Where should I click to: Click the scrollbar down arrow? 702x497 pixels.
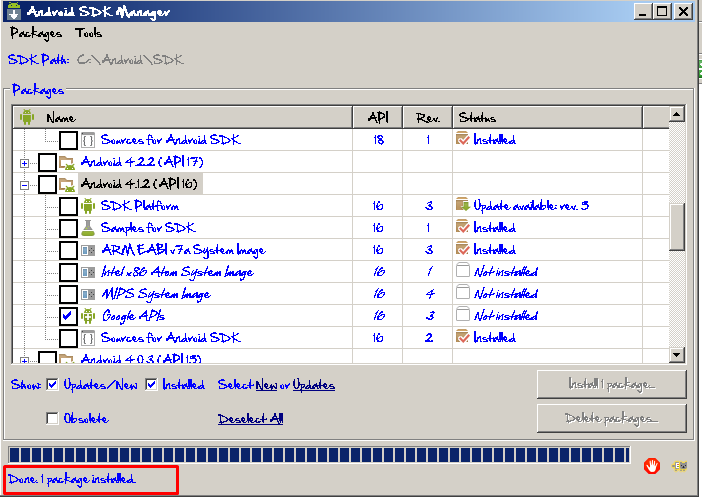[x=677, y=356]
